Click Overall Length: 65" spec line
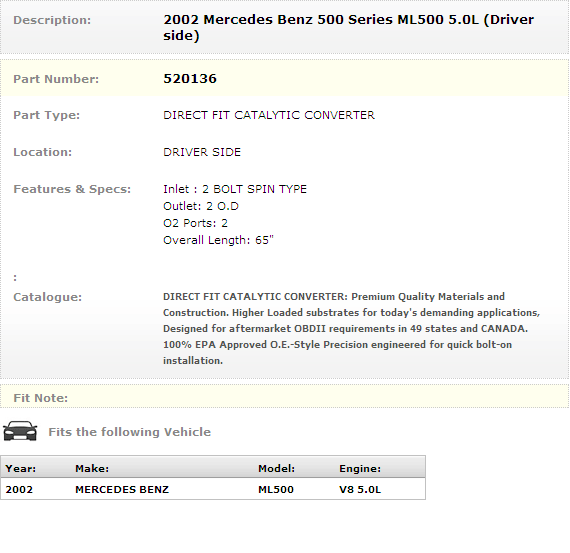 coord(218,240)
